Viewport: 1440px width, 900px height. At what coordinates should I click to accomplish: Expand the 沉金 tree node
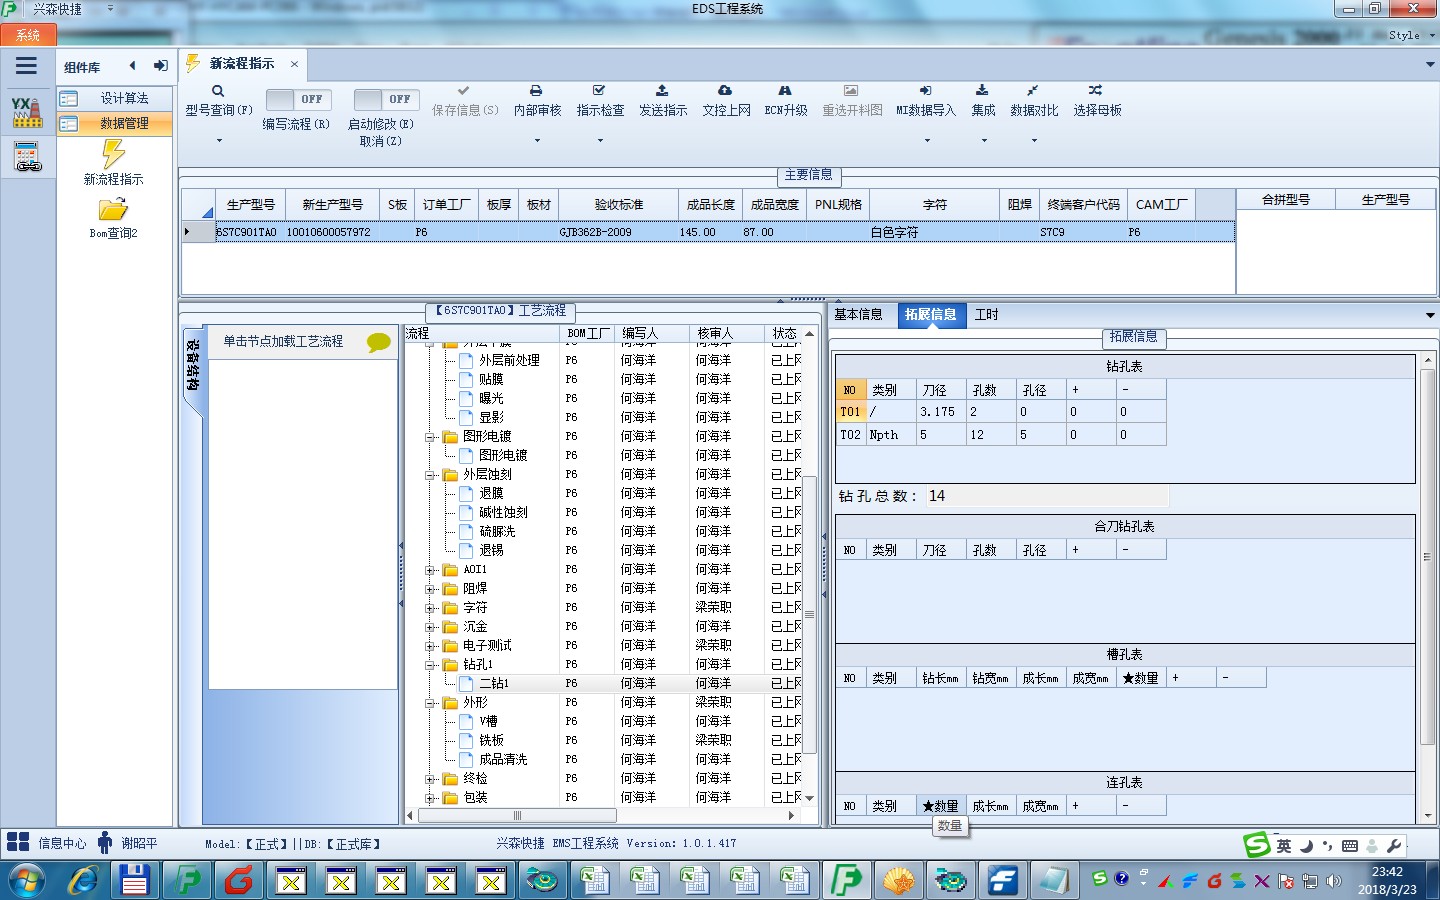pyautogui.click(x=431, y=627)
